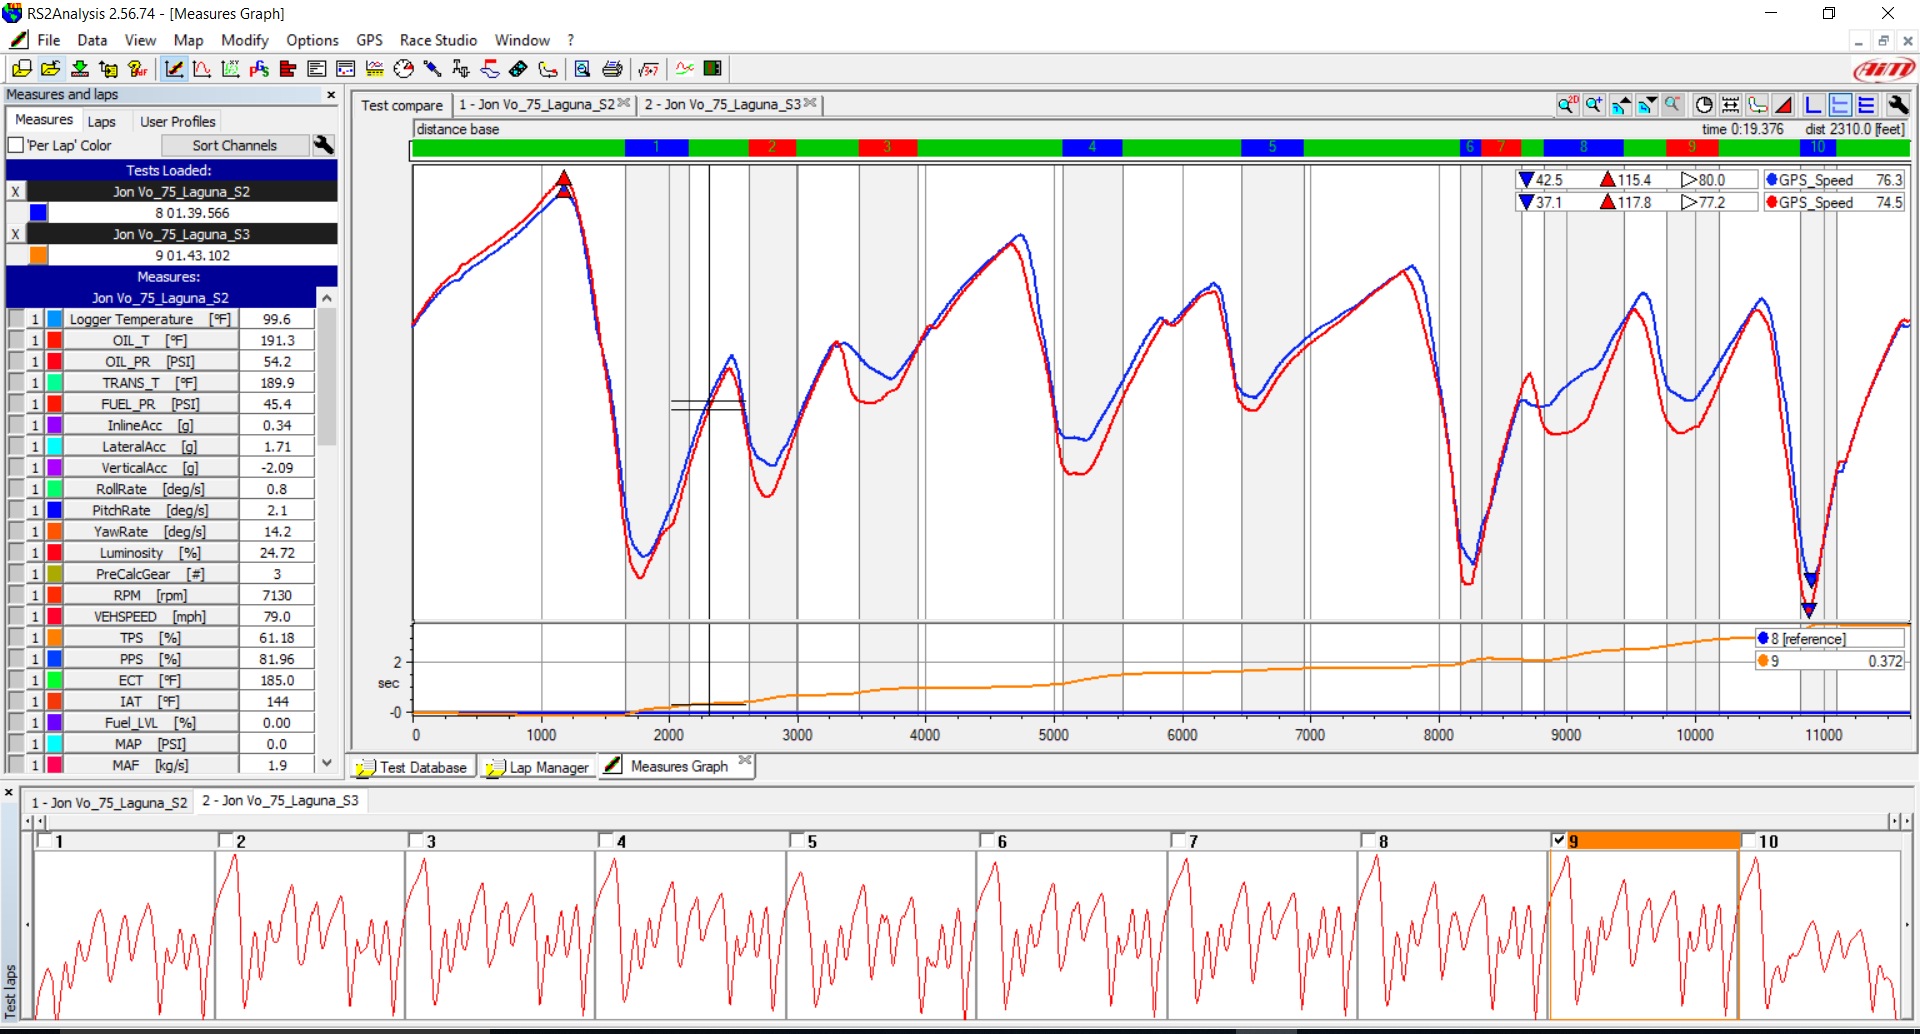Open the math channels square root icon
1920x1034 pixels.
click(x=648, y=69)
